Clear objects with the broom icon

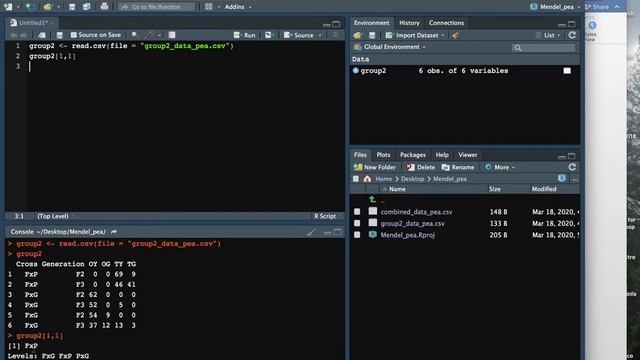pyautogui.click(x=456, y=36)
